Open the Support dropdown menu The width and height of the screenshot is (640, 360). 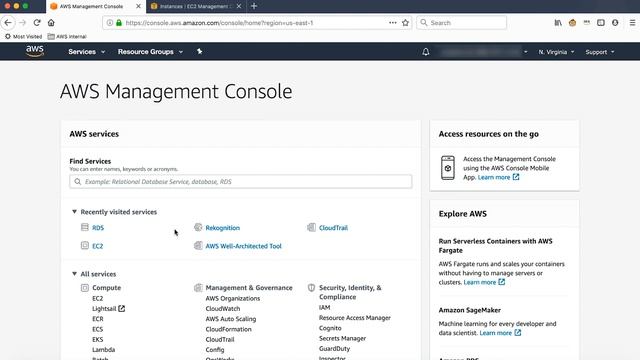(600, 52)
